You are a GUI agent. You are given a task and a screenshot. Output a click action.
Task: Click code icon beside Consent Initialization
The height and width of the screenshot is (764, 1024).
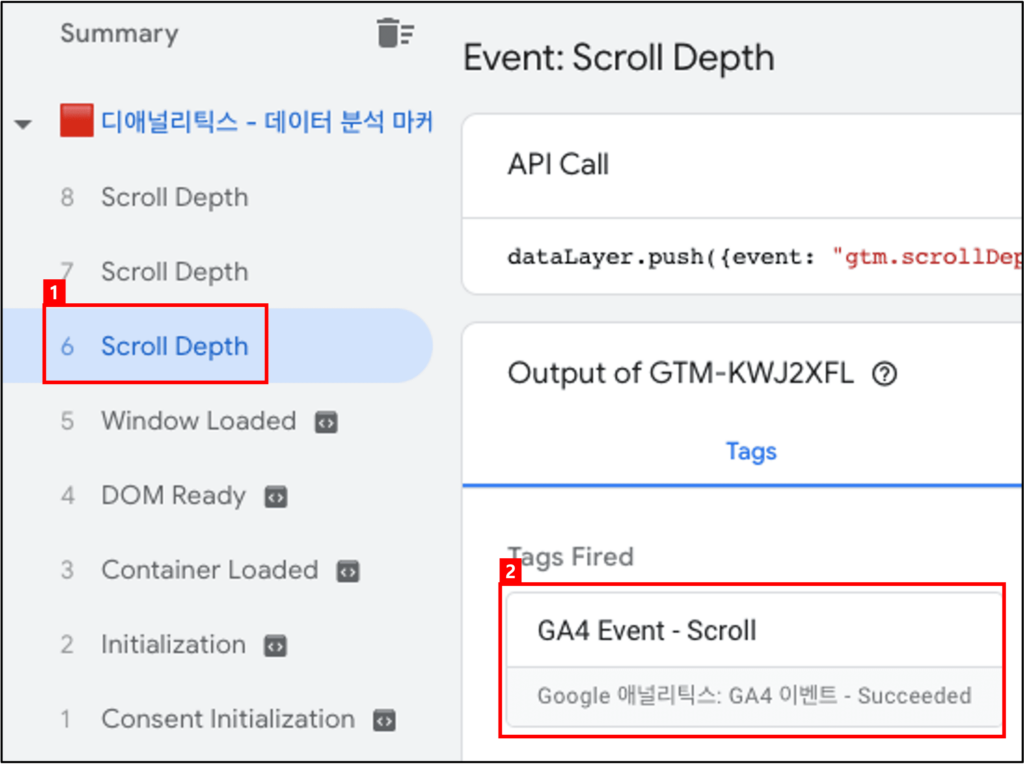[x=384, y=720]
